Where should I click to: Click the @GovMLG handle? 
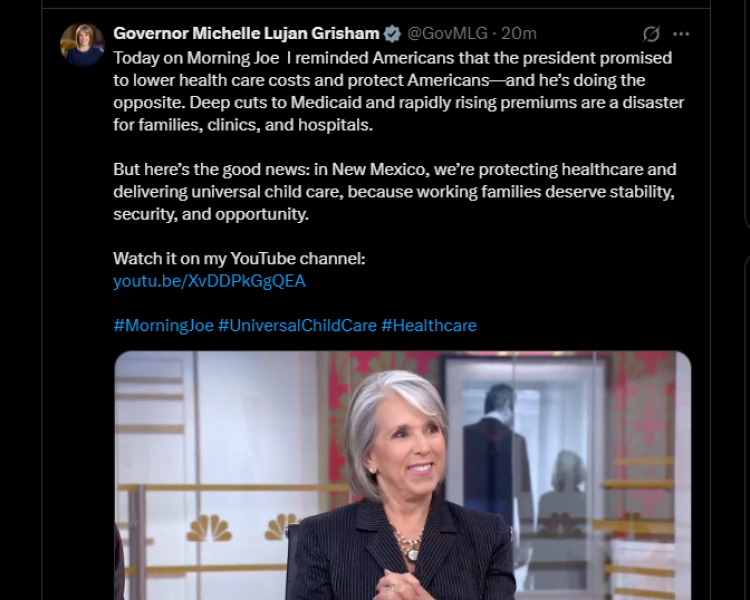[447, 34]
